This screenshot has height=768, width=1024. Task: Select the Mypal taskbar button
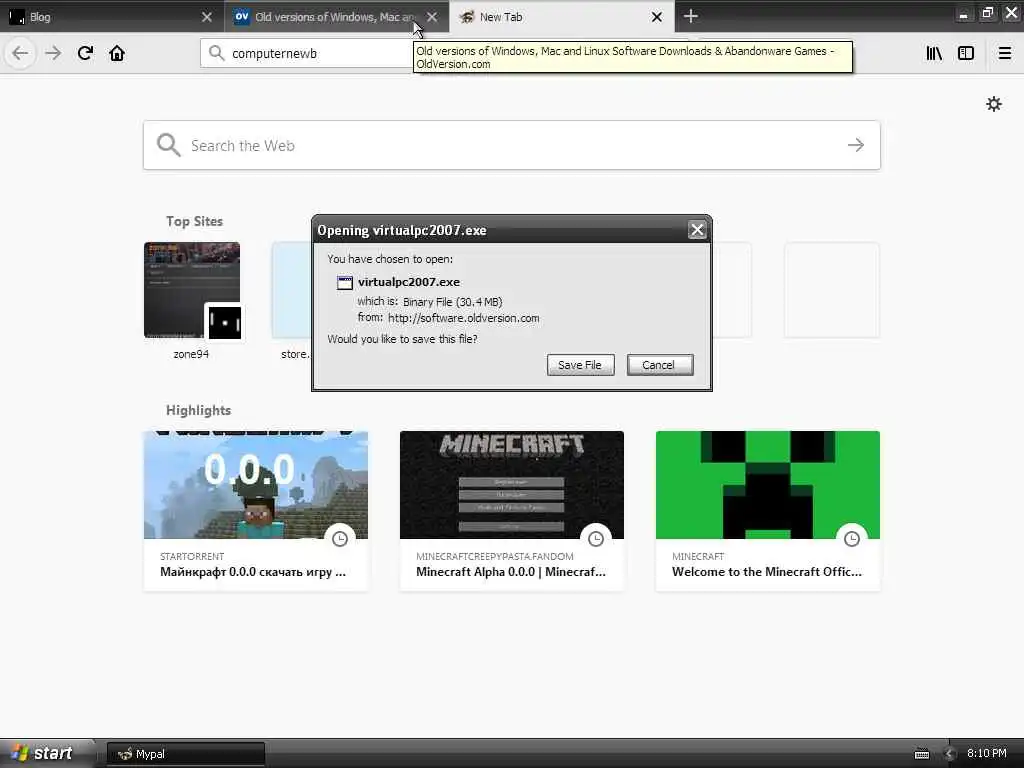pos(185,754)
